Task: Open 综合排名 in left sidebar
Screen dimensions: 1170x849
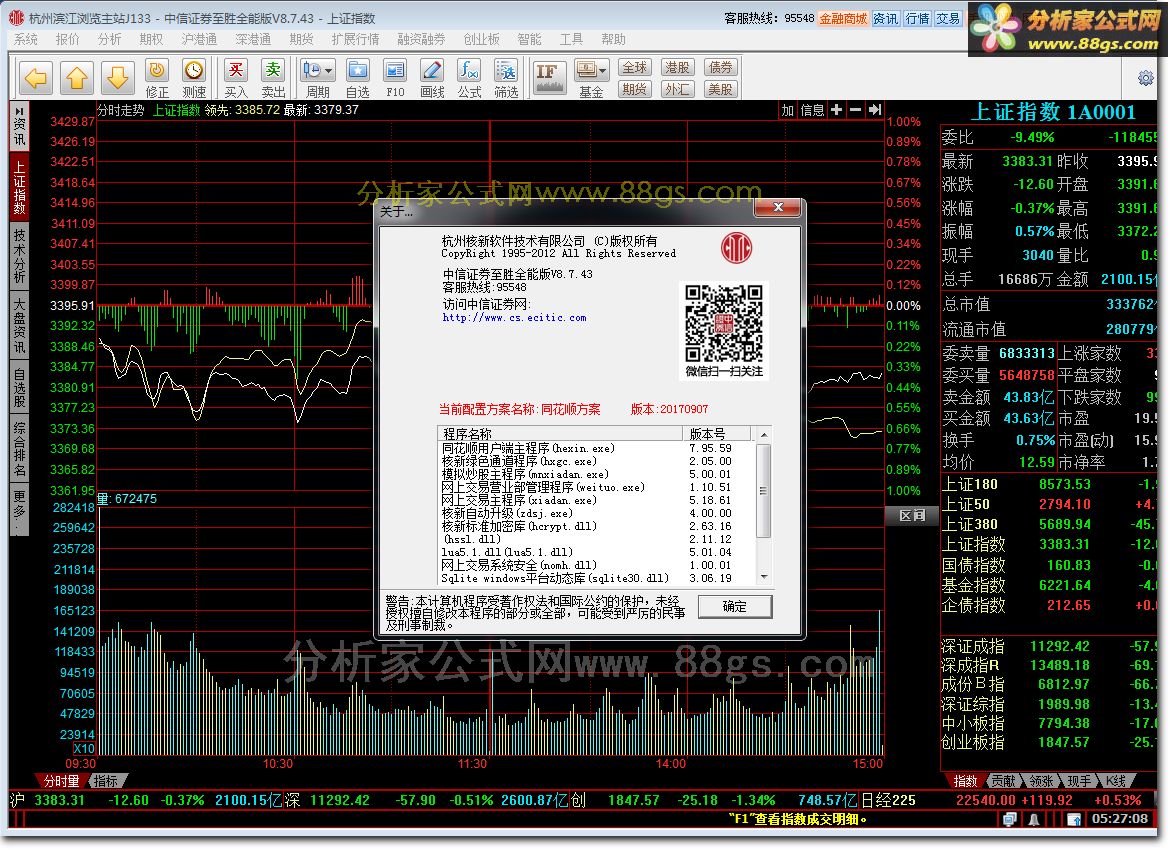Action: tap(19, 449)
